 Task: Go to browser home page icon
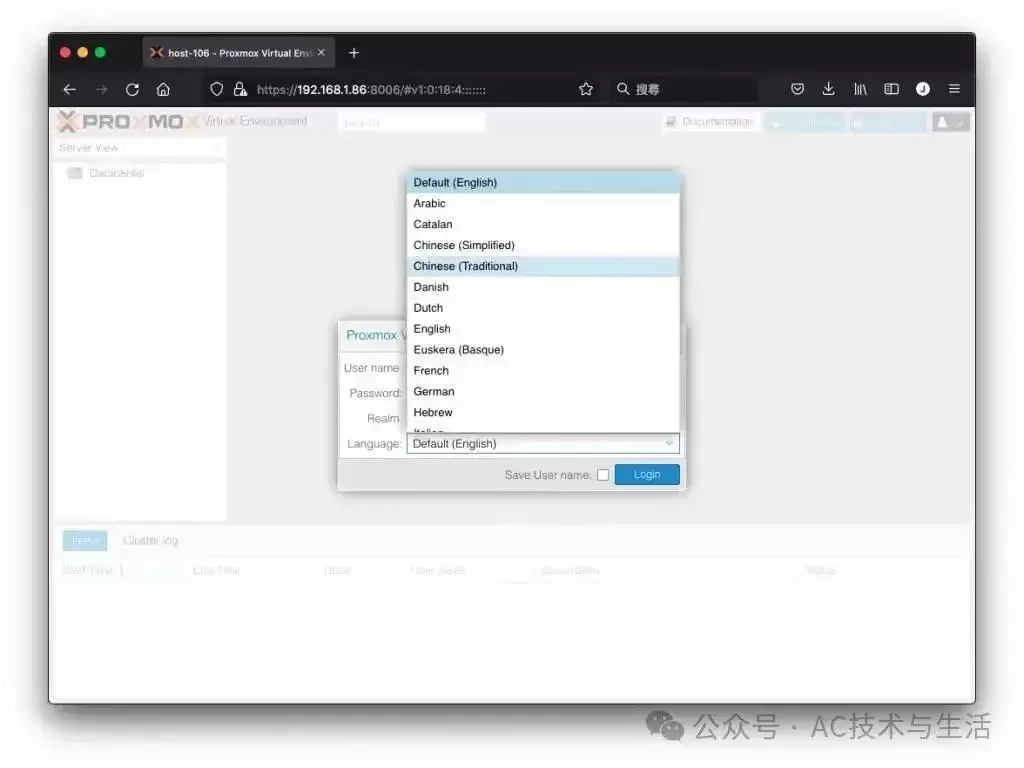(x=163, y=89)
